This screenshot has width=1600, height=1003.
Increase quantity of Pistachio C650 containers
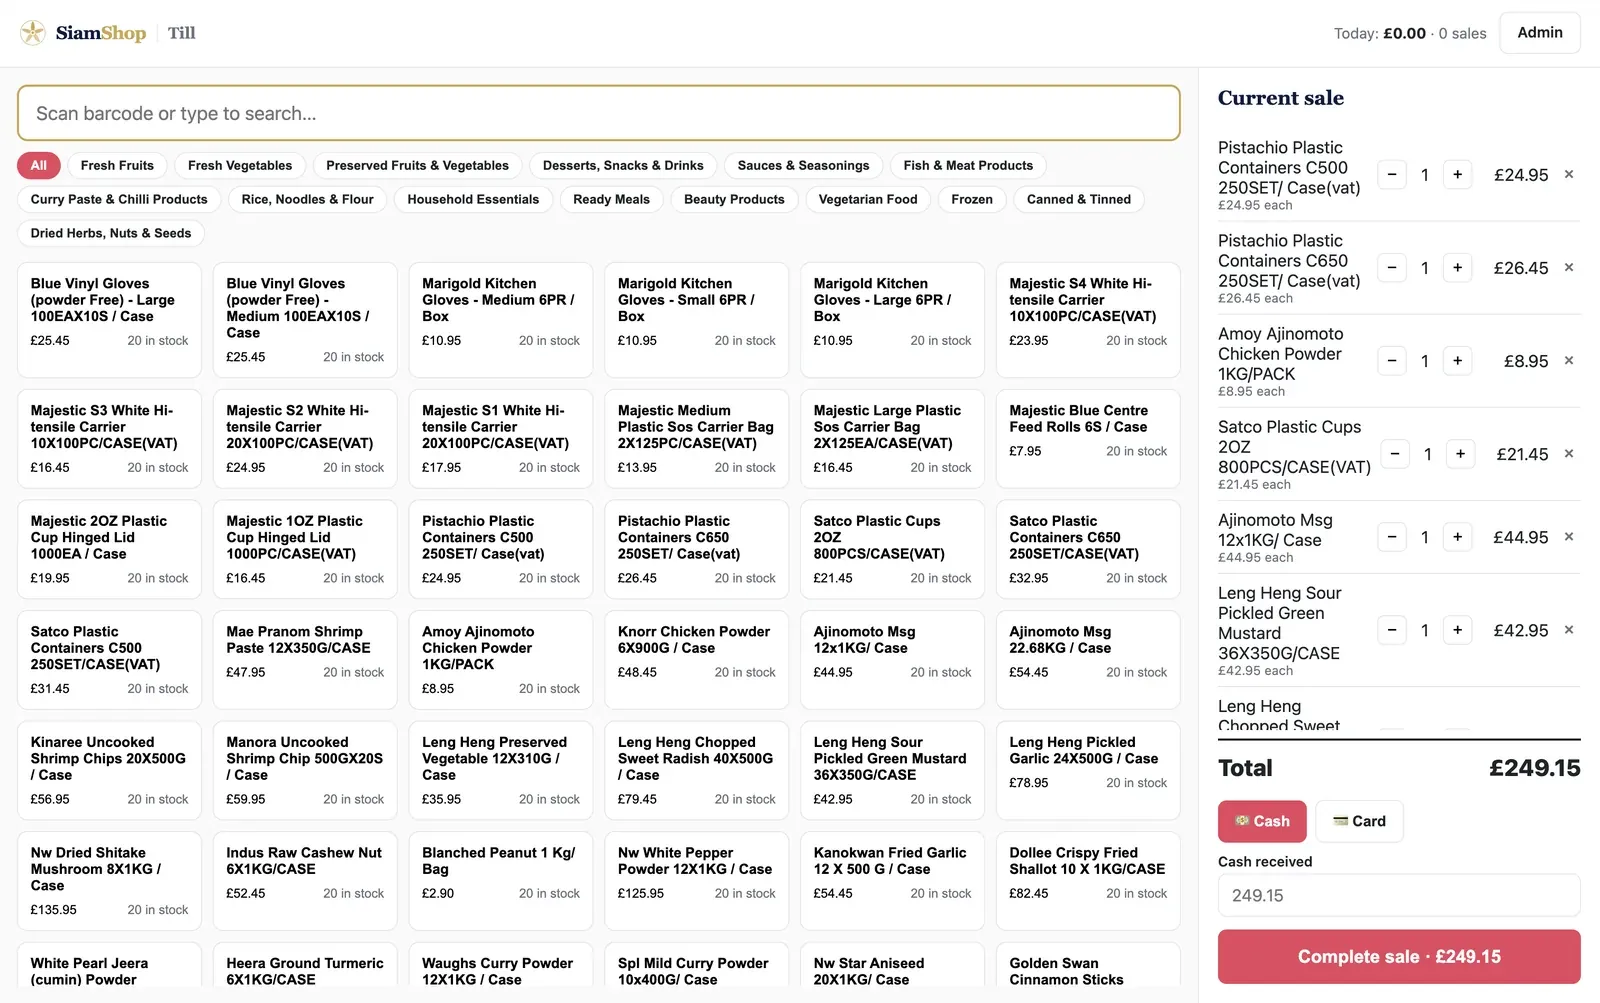[x=1457, y=268]
